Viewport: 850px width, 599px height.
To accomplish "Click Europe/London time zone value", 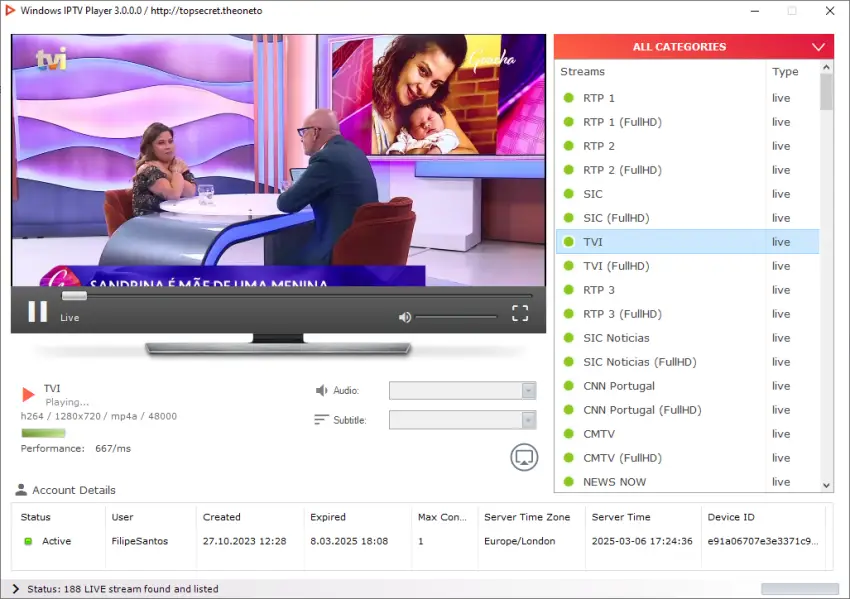I will coord(519,541).
